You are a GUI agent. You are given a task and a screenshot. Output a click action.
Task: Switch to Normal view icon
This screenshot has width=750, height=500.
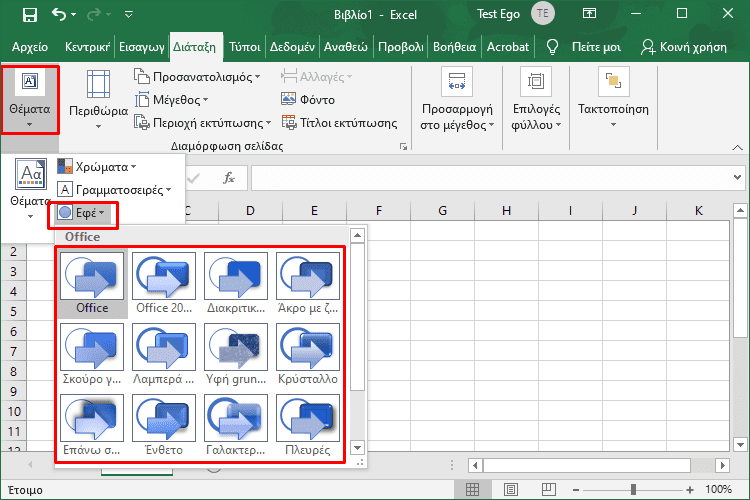tap(472, 489)
